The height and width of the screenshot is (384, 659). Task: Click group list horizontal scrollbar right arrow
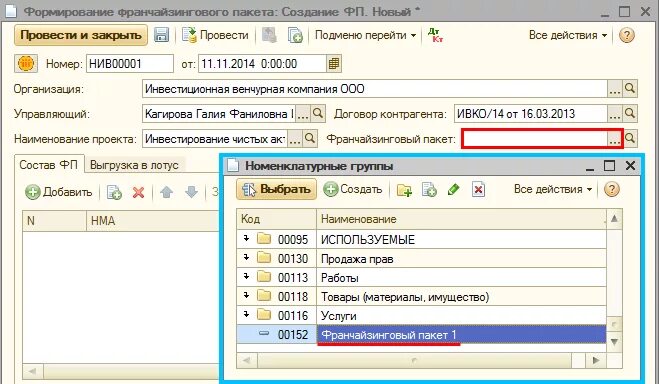596,360
